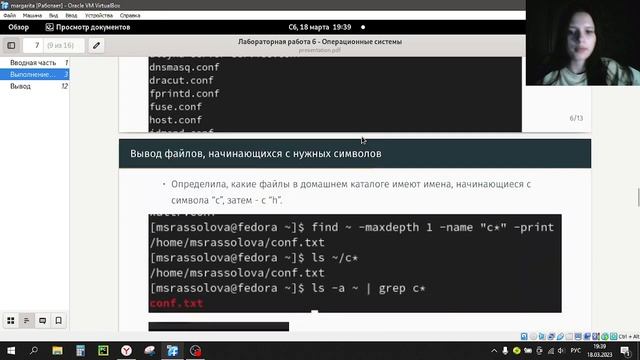Switch the 'РУС' input language indicator
This screenshot has height=360, width=640.
[x=576, y=351]
